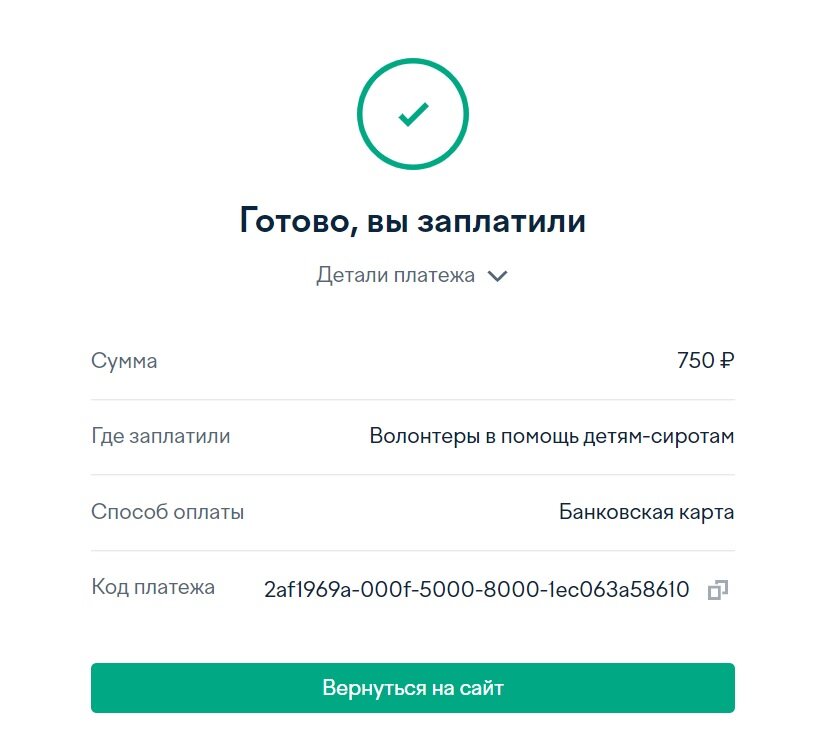Viewport: 831px width, 753px height.
Task: Click the Готово, вы заплатили heading
Action: (412, 221)
